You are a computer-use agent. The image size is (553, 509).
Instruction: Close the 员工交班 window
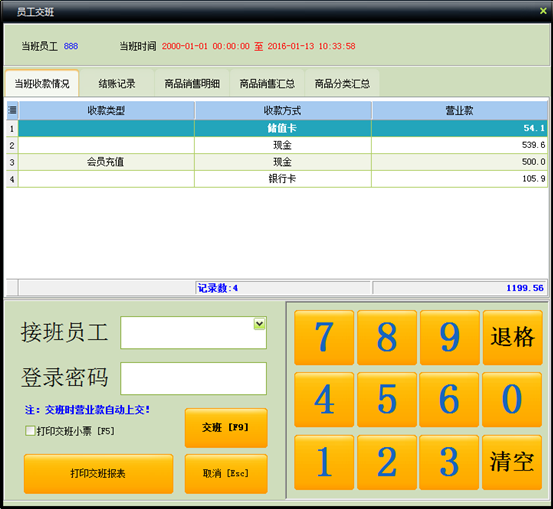point(543,11)
